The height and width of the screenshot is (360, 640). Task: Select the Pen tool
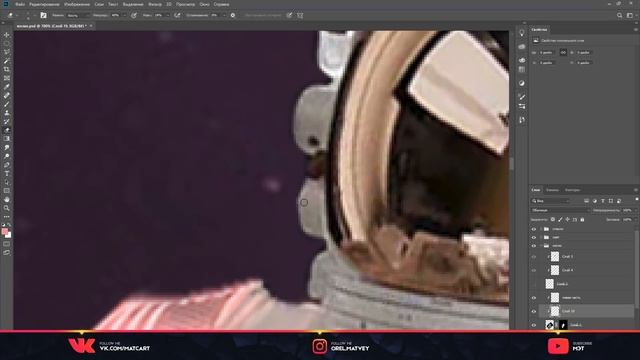coord(7,165)
